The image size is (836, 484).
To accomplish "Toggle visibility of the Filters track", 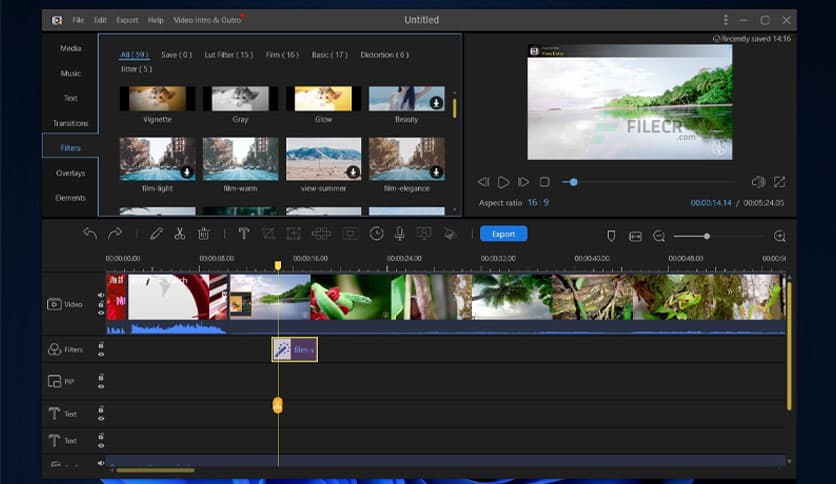I will (100, 352).
